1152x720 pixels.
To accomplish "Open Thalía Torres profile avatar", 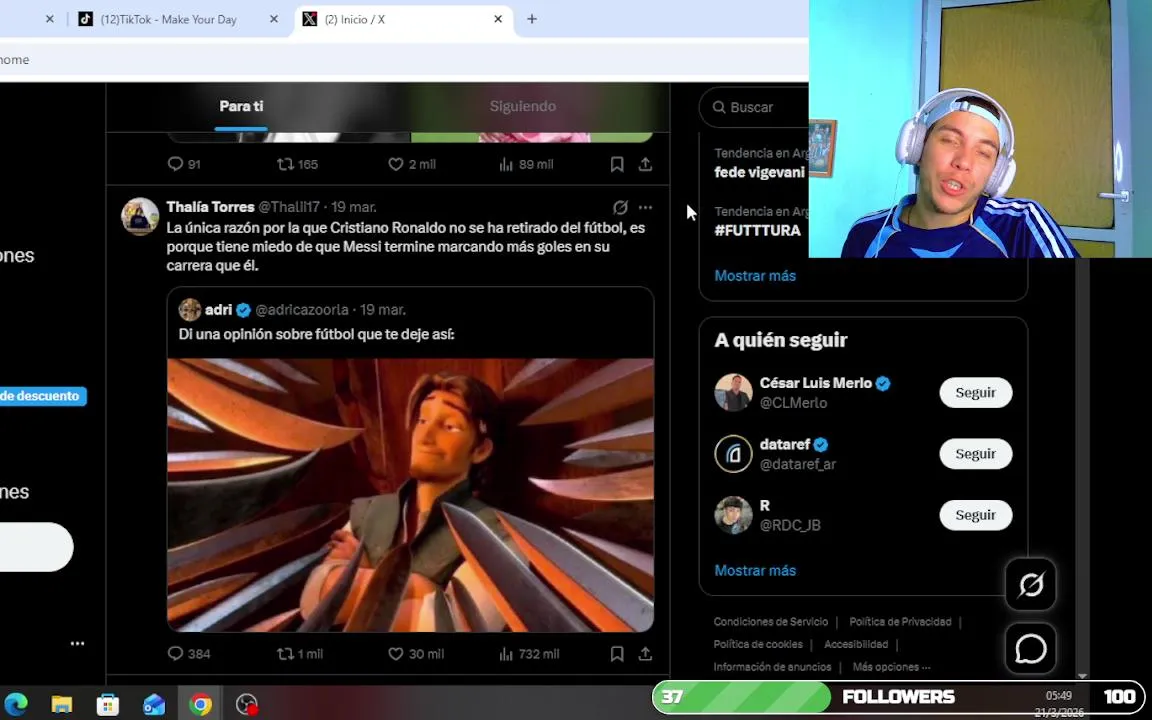I will 140,216.
